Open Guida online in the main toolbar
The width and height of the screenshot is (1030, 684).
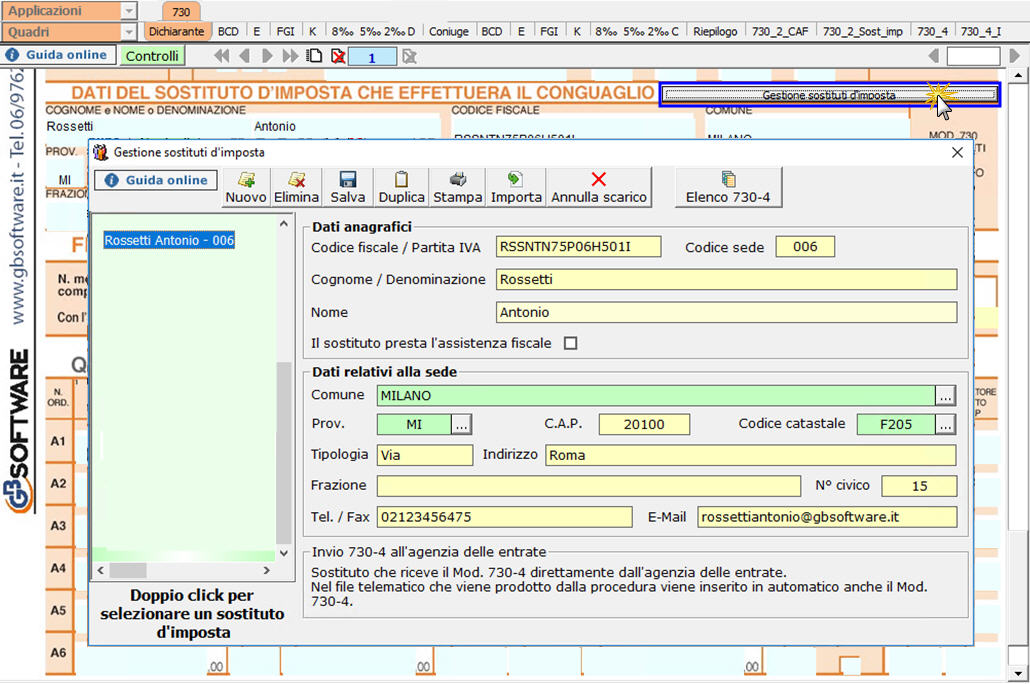(58, 55)
